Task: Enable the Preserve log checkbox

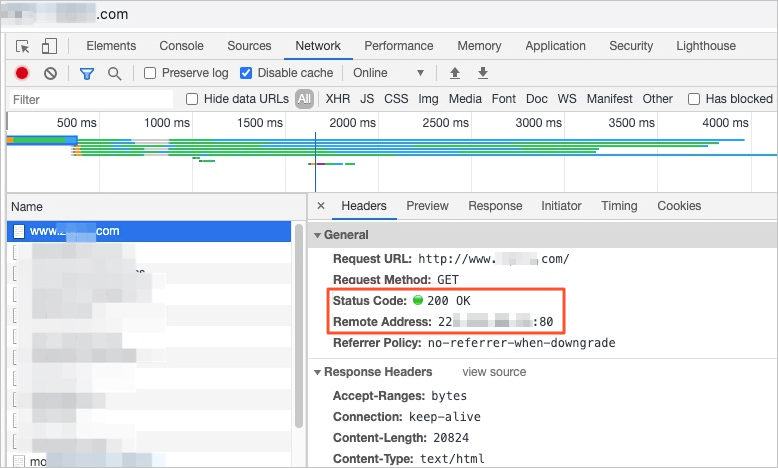Action: click(x=150, y=73)
